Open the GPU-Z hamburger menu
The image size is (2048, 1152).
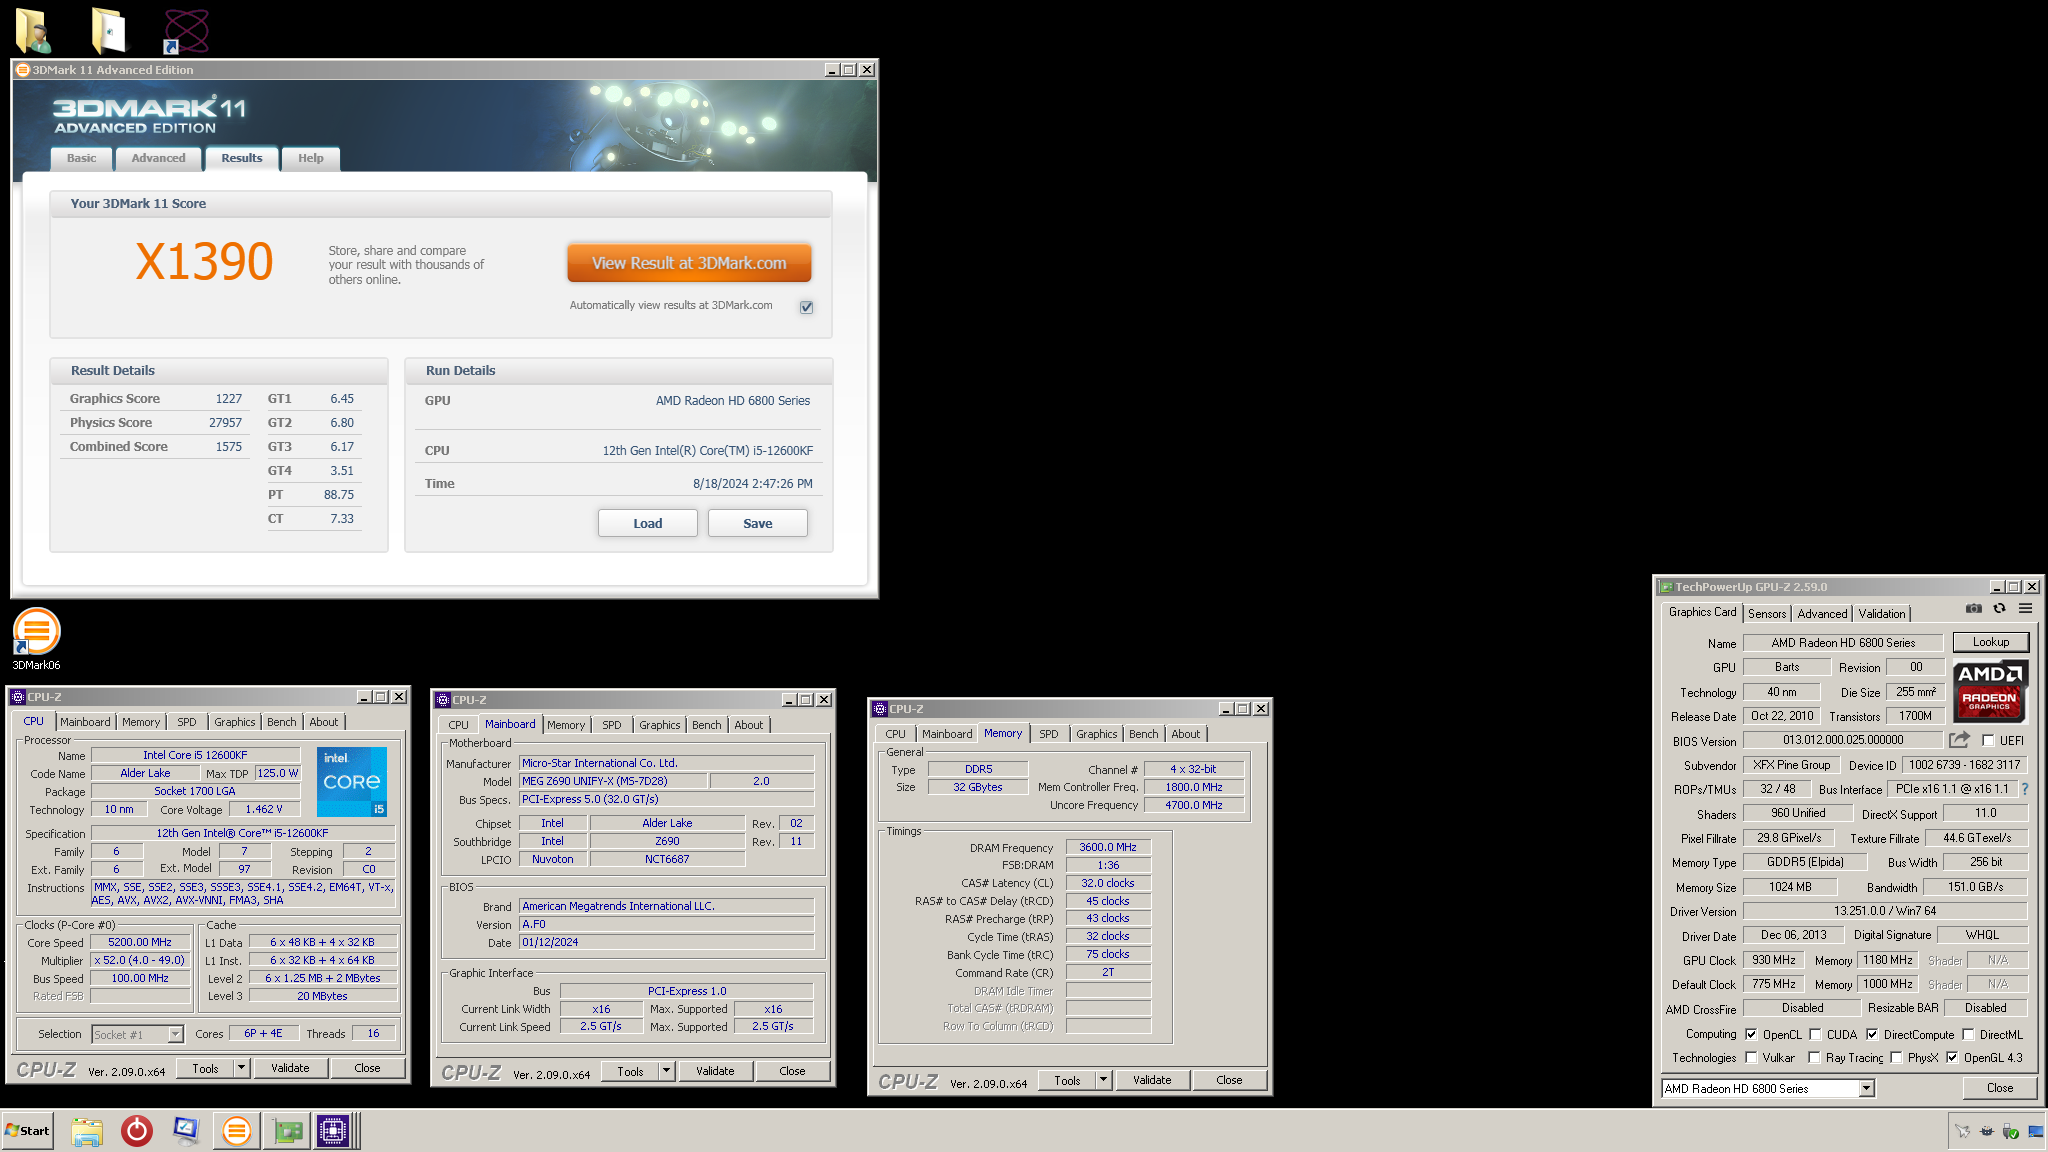pos(2025,609)
